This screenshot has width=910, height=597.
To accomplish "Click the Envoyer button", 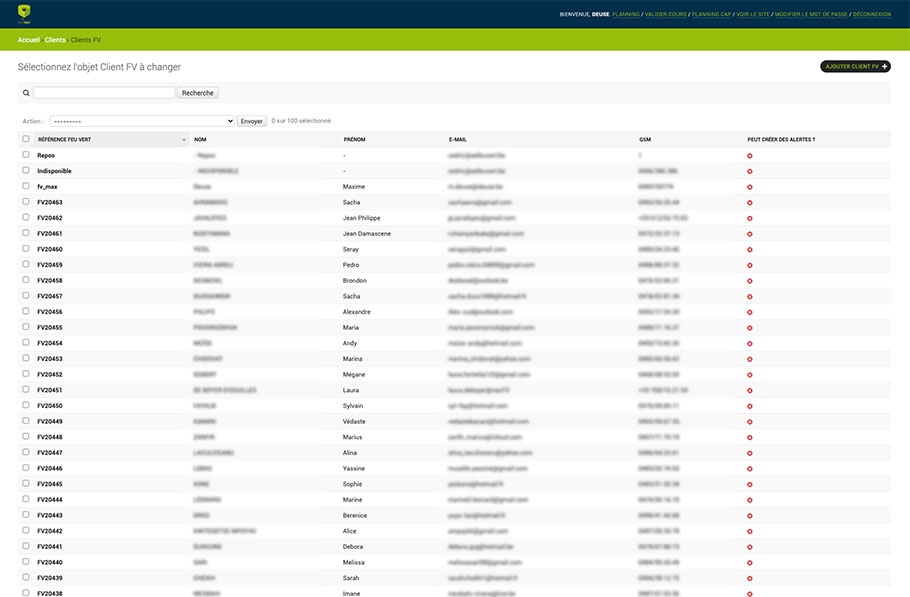I will (x=251, y=121).
